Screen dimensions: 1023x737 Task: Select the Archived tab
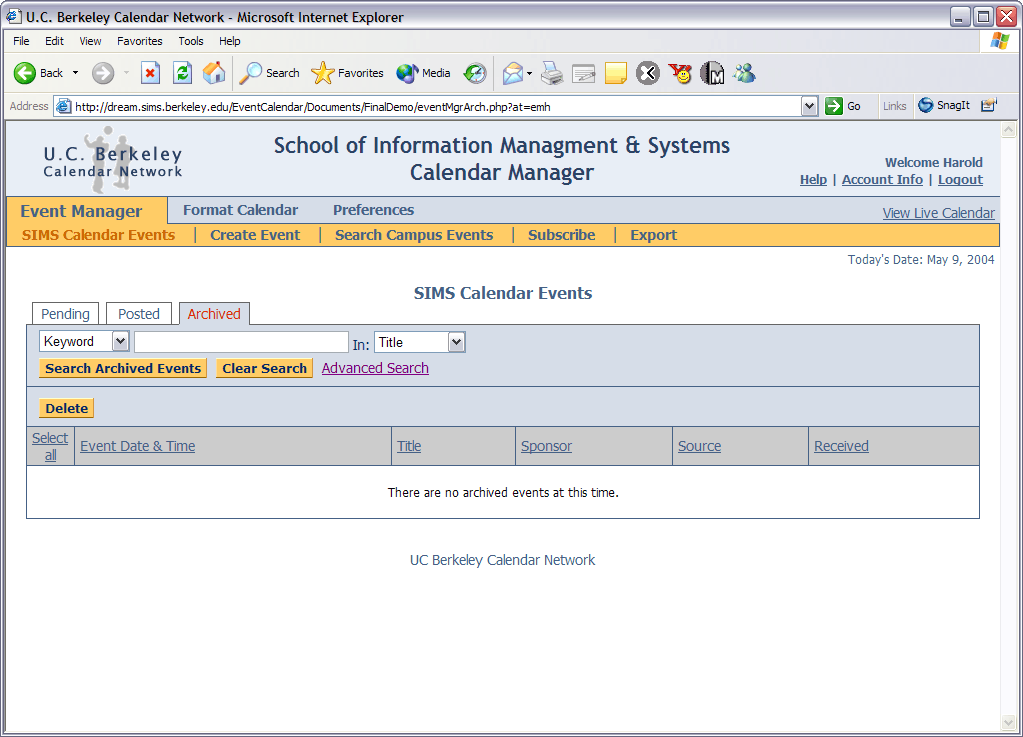214,314
